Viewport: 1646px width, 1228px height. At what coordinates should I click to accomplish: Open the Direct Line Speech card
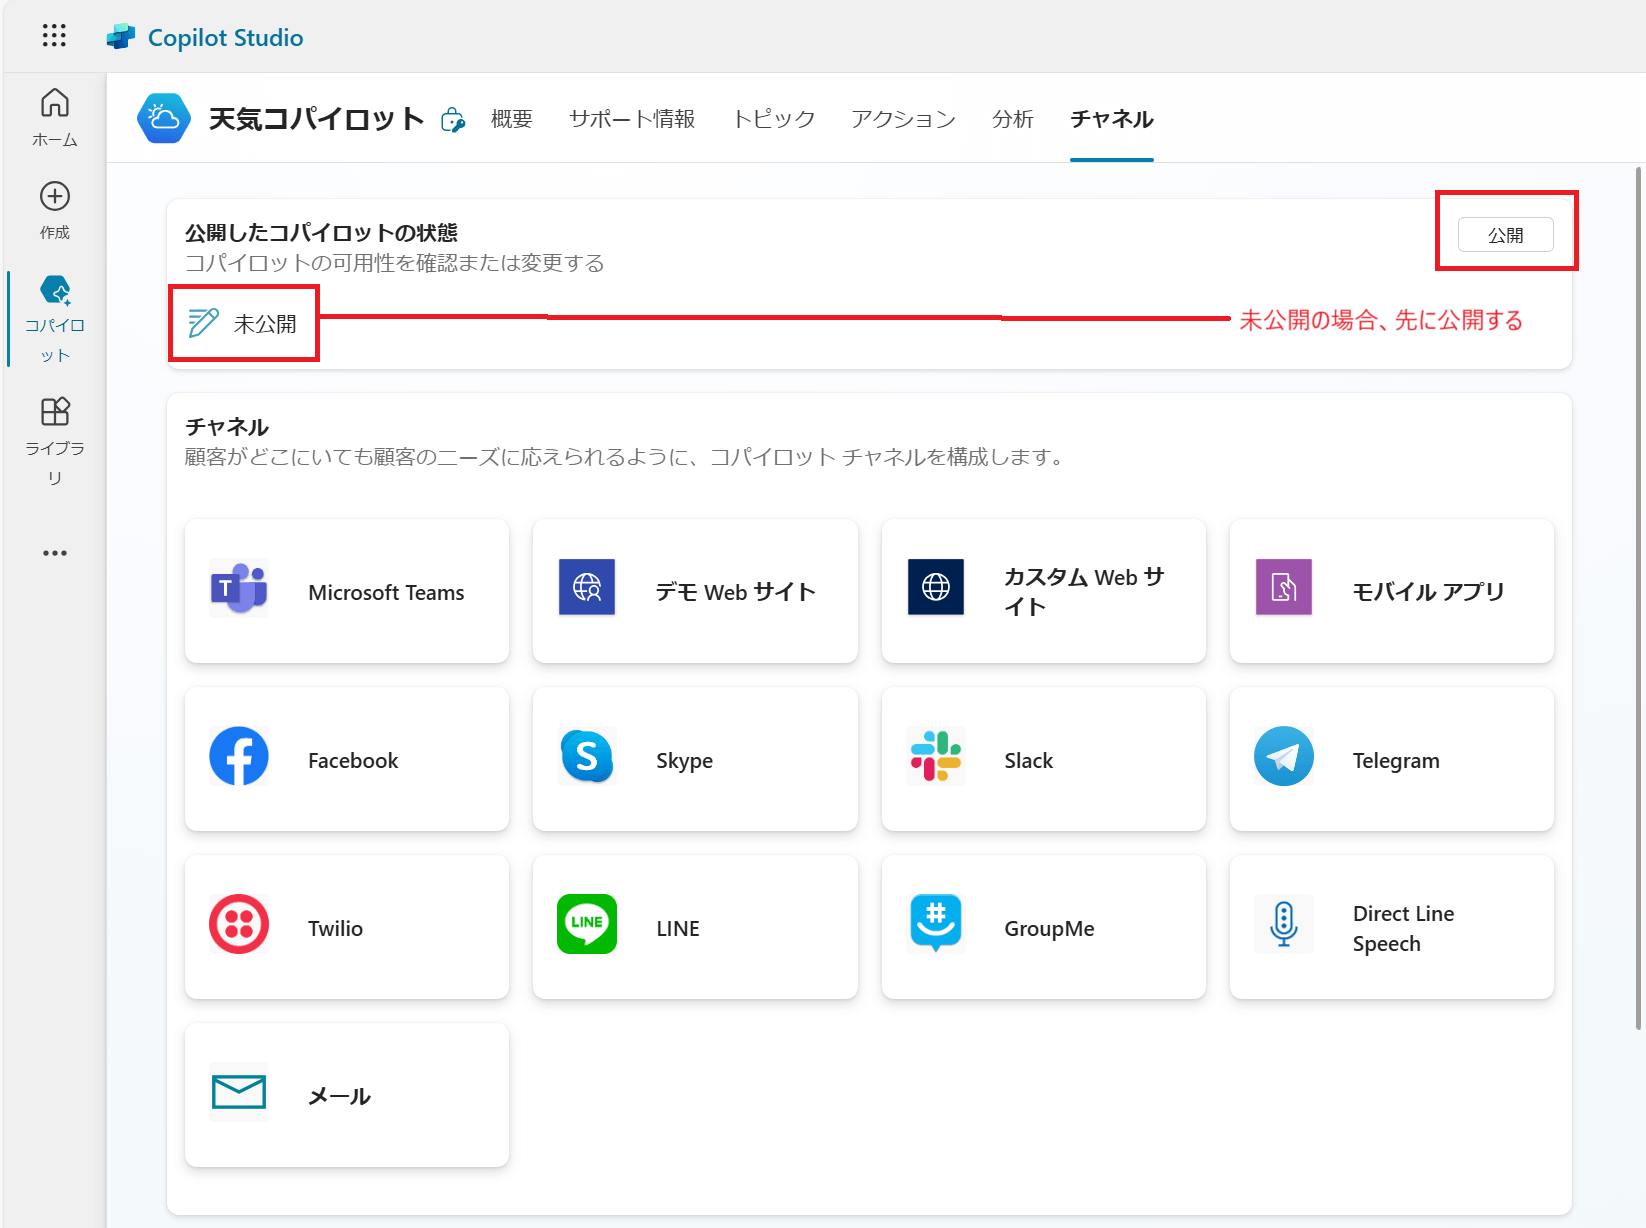point(1392,927)
